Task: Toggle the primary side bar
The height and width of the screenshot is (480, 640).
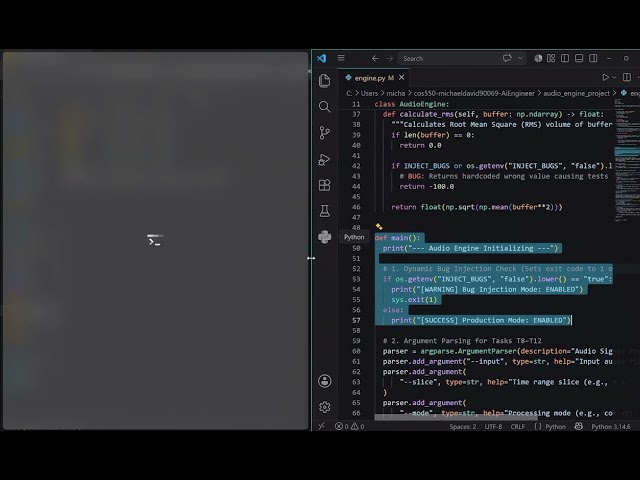Action: click(x=565, y=58)
